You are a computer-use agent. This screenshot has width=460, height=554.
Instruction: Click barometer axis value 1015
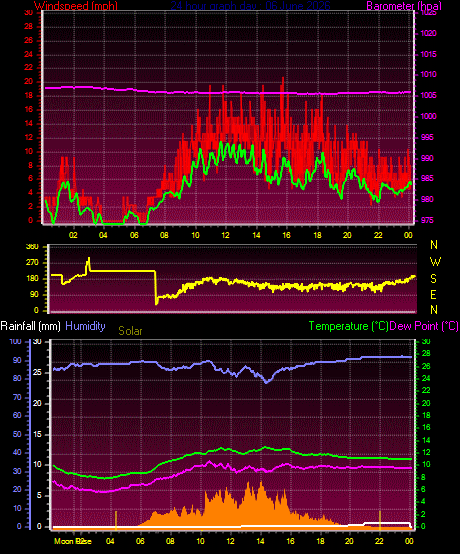[x=429, y=54]
